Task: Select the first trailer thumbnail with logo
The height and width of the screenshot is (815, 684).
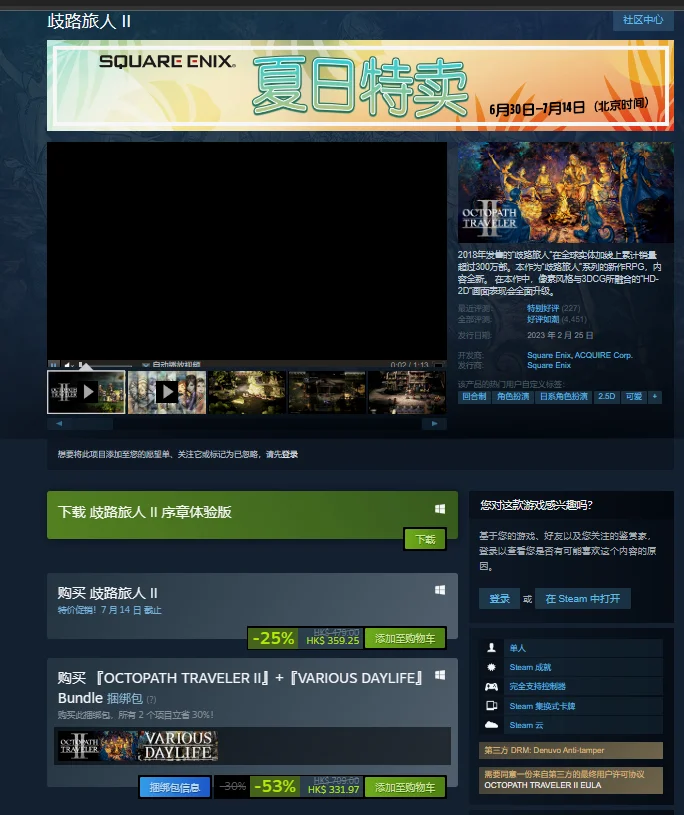Action: pyautogui.click(x=86, y=392)
